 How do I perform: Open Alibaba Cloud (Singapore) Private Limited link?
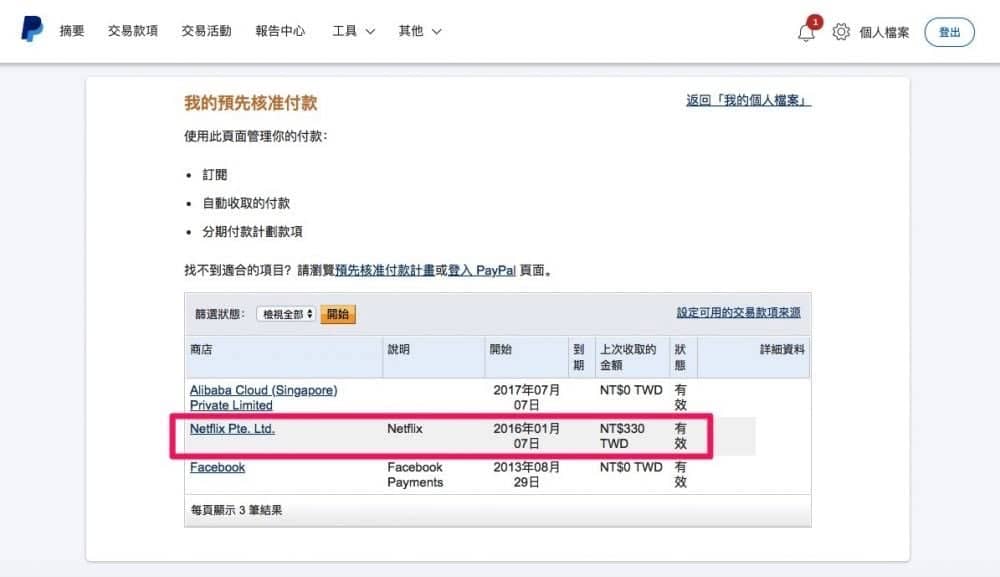pos(263,397)
